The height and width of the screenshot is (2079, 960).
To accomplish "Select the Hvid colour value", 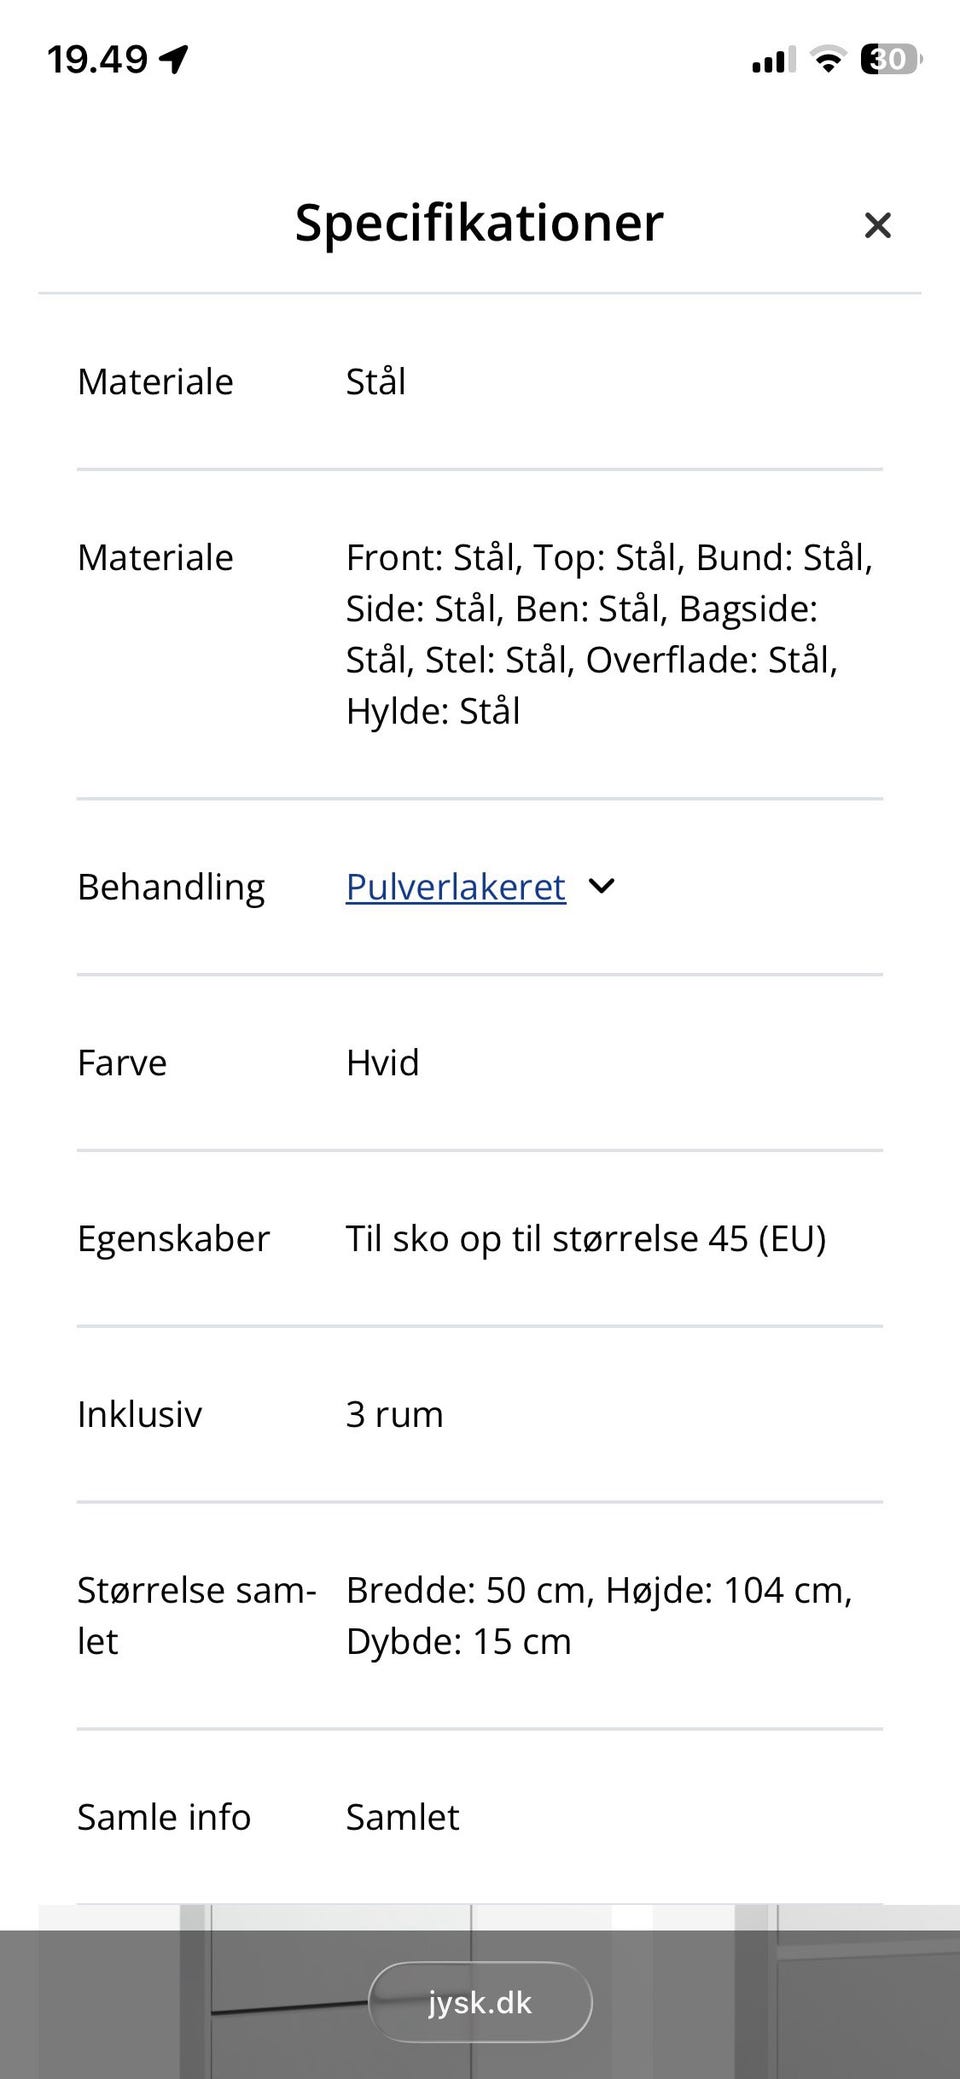I will [x=382, y=1063].
